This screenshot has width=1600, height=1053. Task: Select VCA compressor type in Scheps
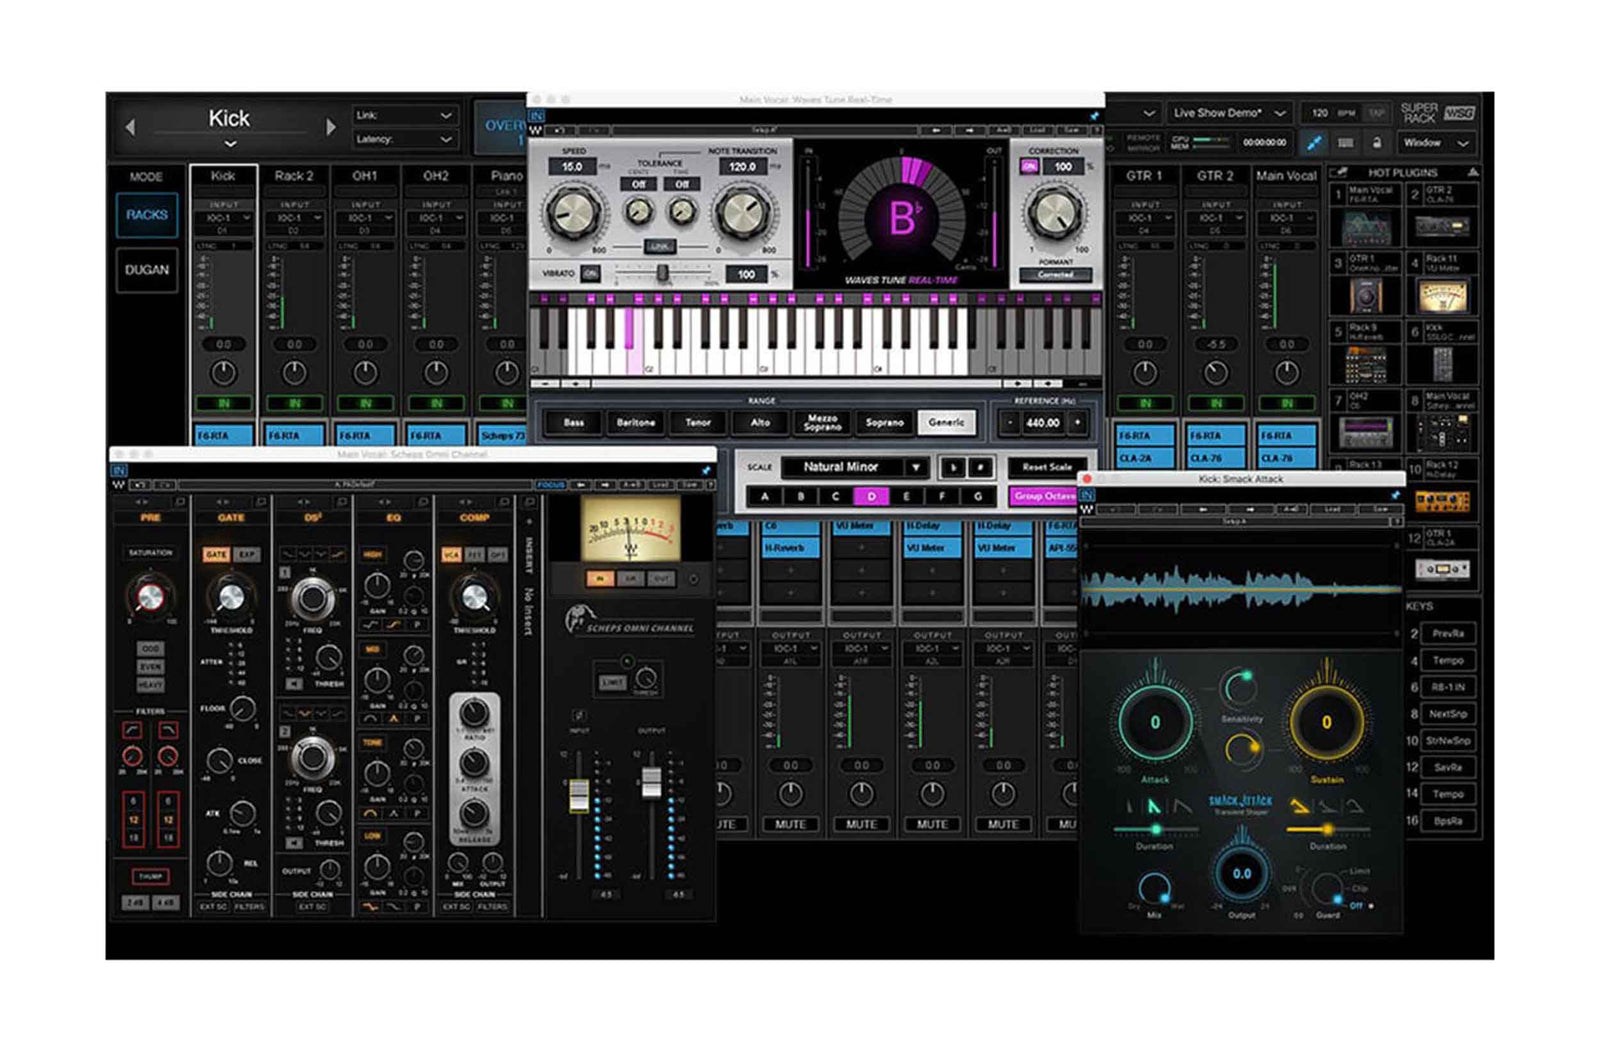click(x=451, y=554)
